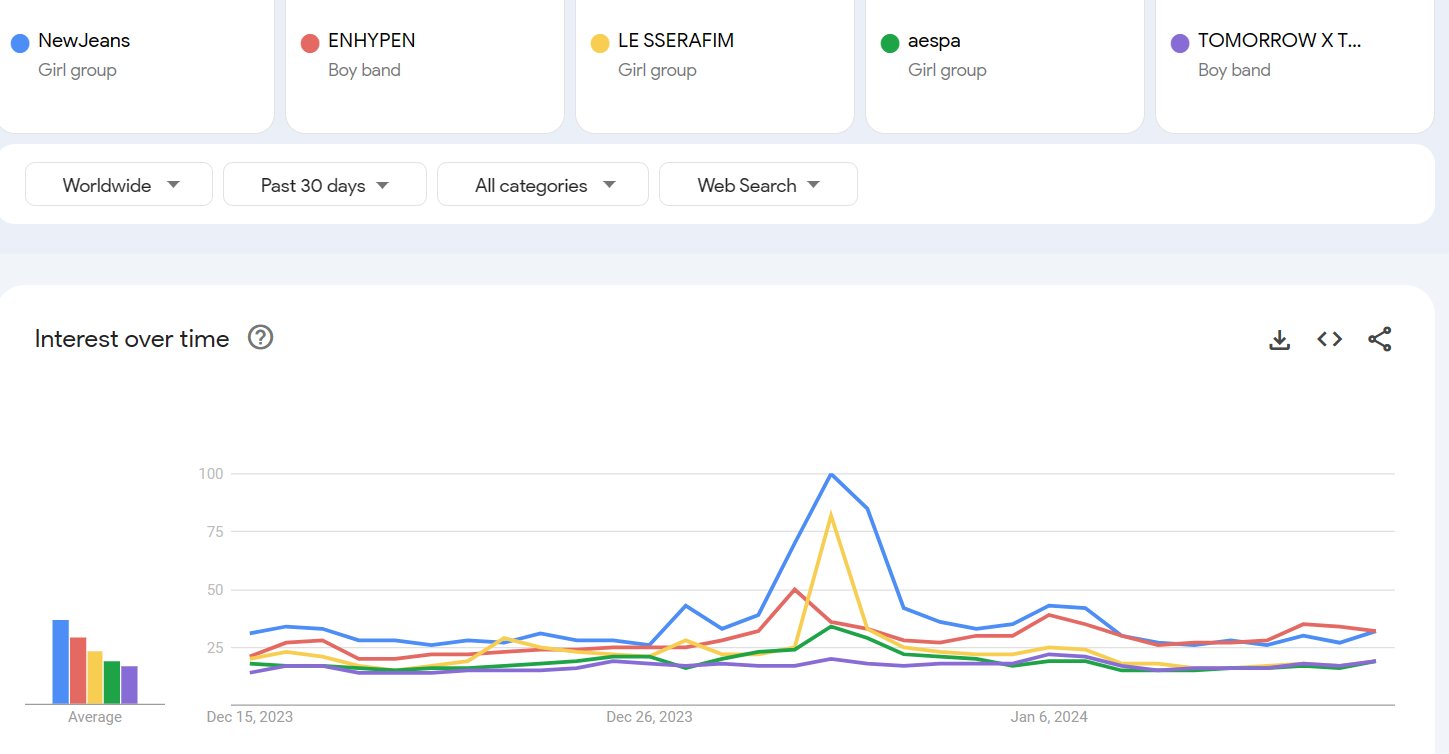The height and width of the screenshot is (754, 1449).
Task: Click Girl group text under NewJeans
Action: click(77, 70)
